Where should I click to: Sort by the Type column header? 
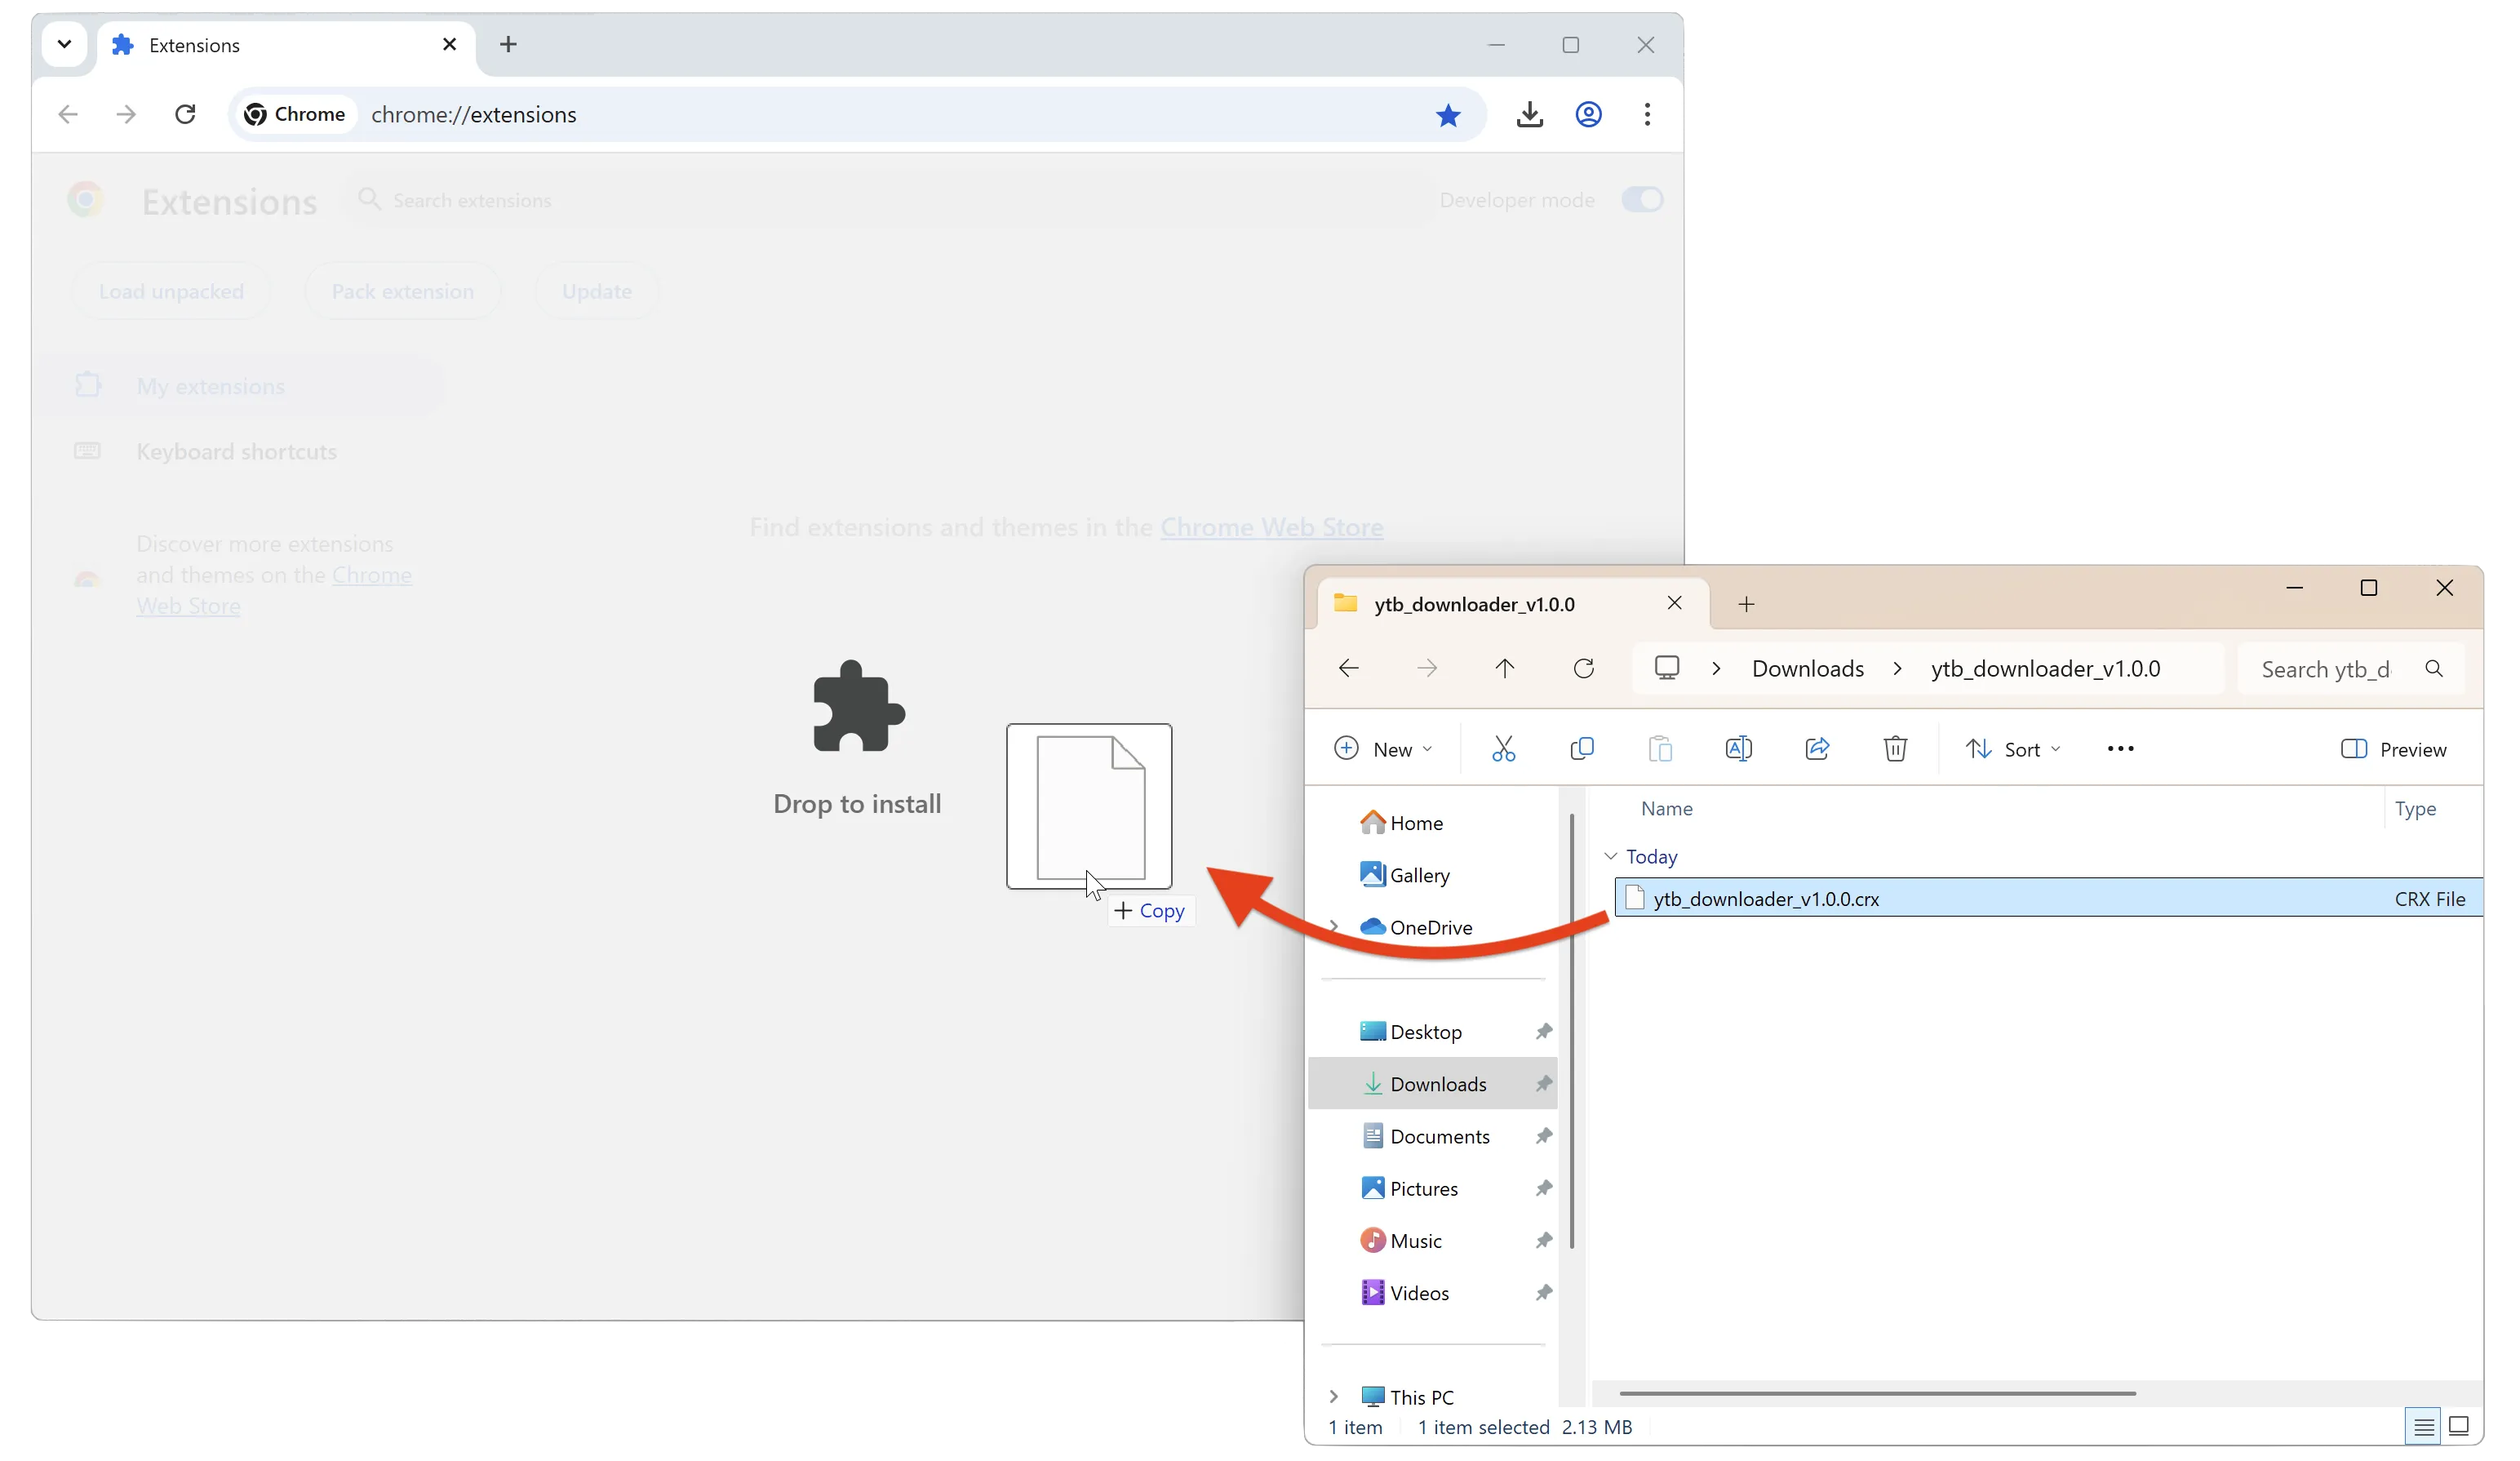(x=2415, y=808)
